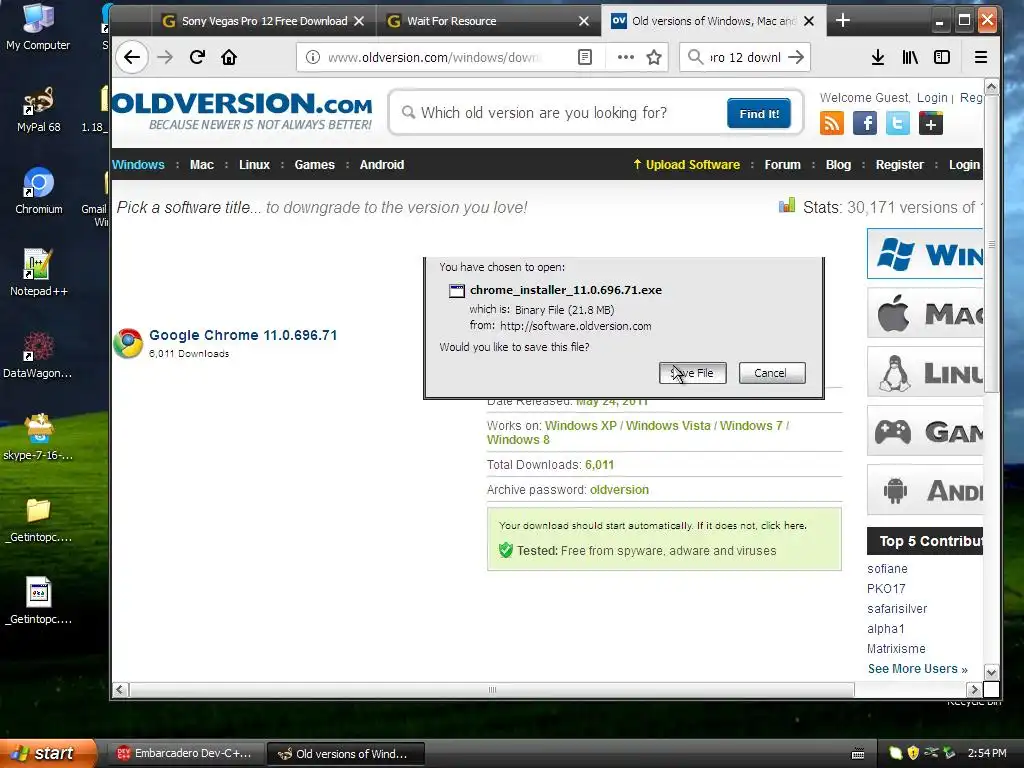The width and height of the screenshot is (1024, 768).
Task: Open the library bookshelf icon
Action: click(x=910, y=57)
